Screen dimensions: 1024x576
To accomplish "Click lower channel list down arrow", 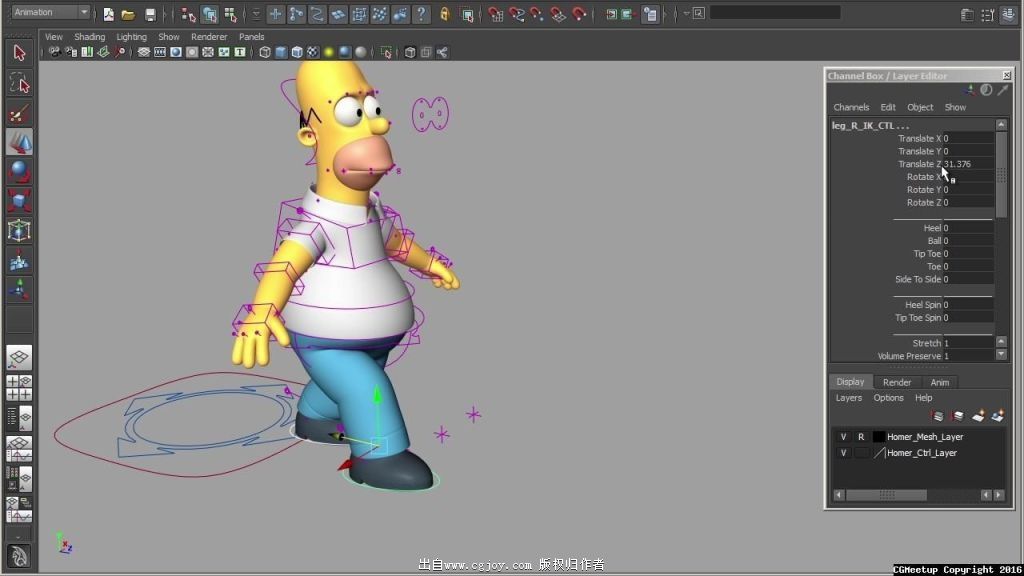I will pyautogui.click(x=1001, y=355).
